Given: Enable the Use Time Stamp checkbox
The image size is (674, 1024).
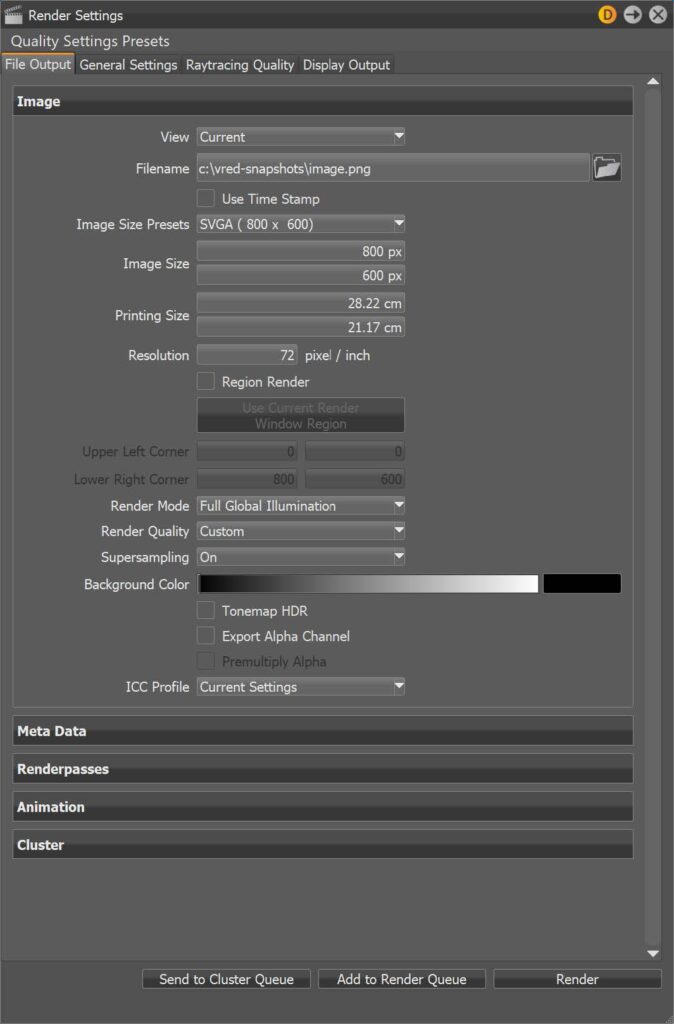Looking at the screenshot, I should click(206, 199).
